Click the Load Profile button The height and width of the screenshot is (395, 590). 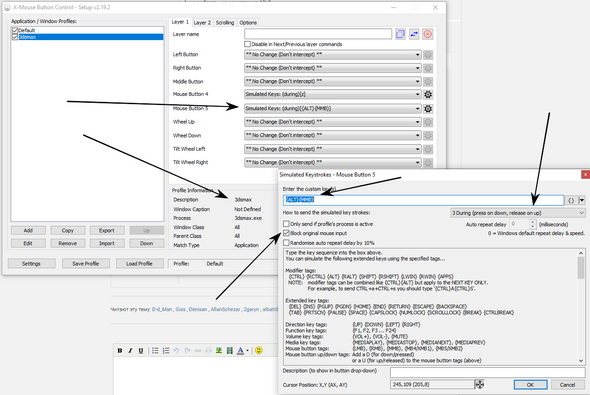coord(140,263)
